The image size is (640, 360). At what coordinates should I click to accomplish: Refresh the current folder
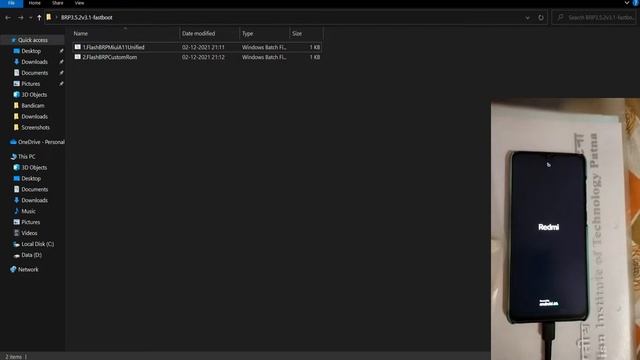tap(541, 18)
